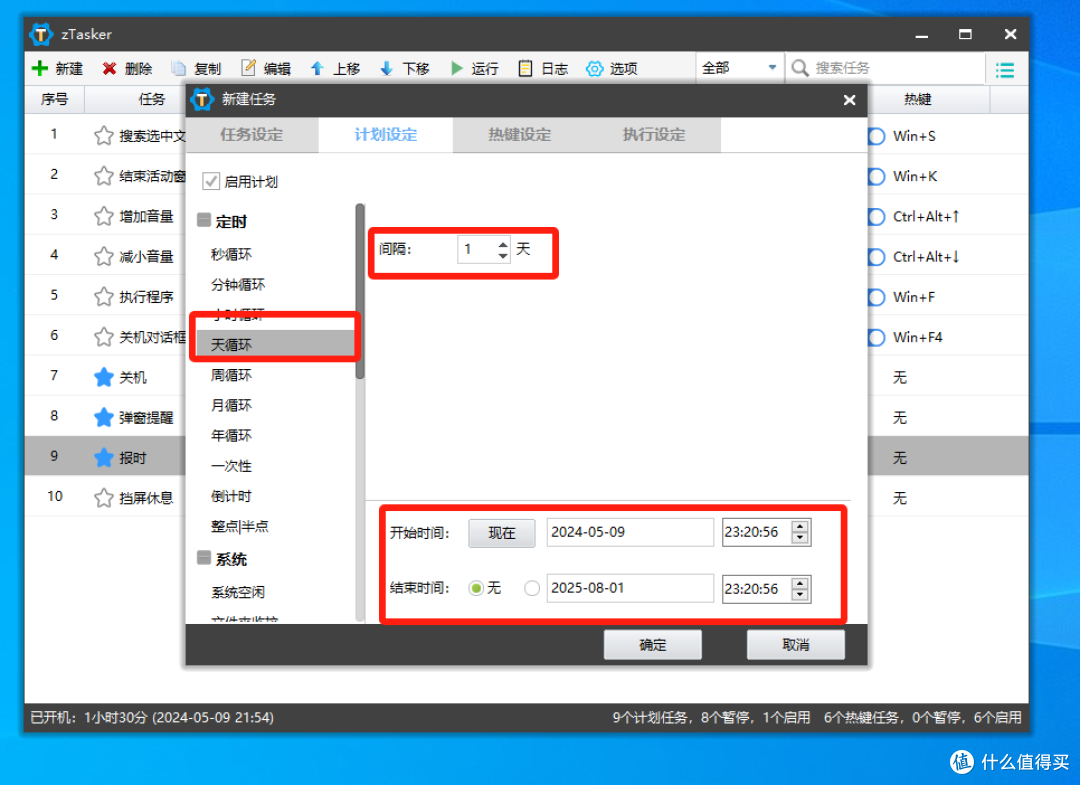Increase the 结束时间 time spinner
Image resolution: width=1080 pixels, height=785 pixels.
[800, 583]
